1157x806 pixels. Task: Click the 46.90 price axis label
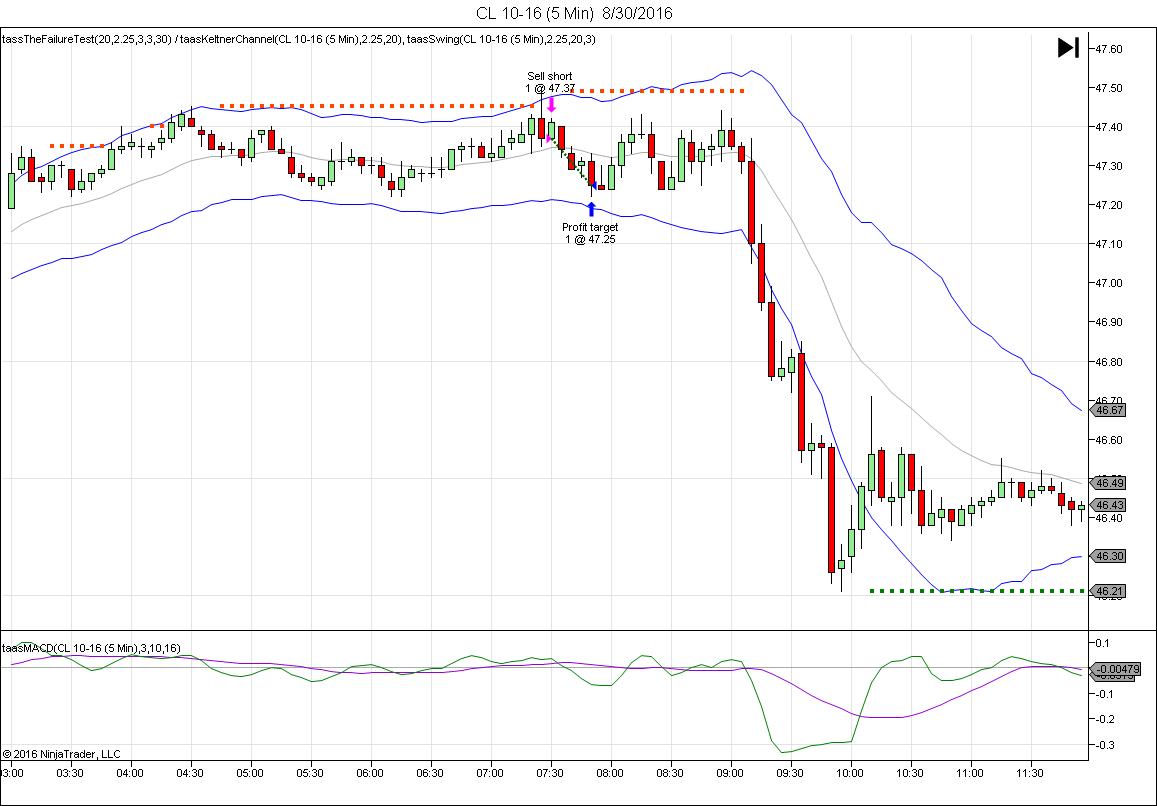(x=1108, y=323)
